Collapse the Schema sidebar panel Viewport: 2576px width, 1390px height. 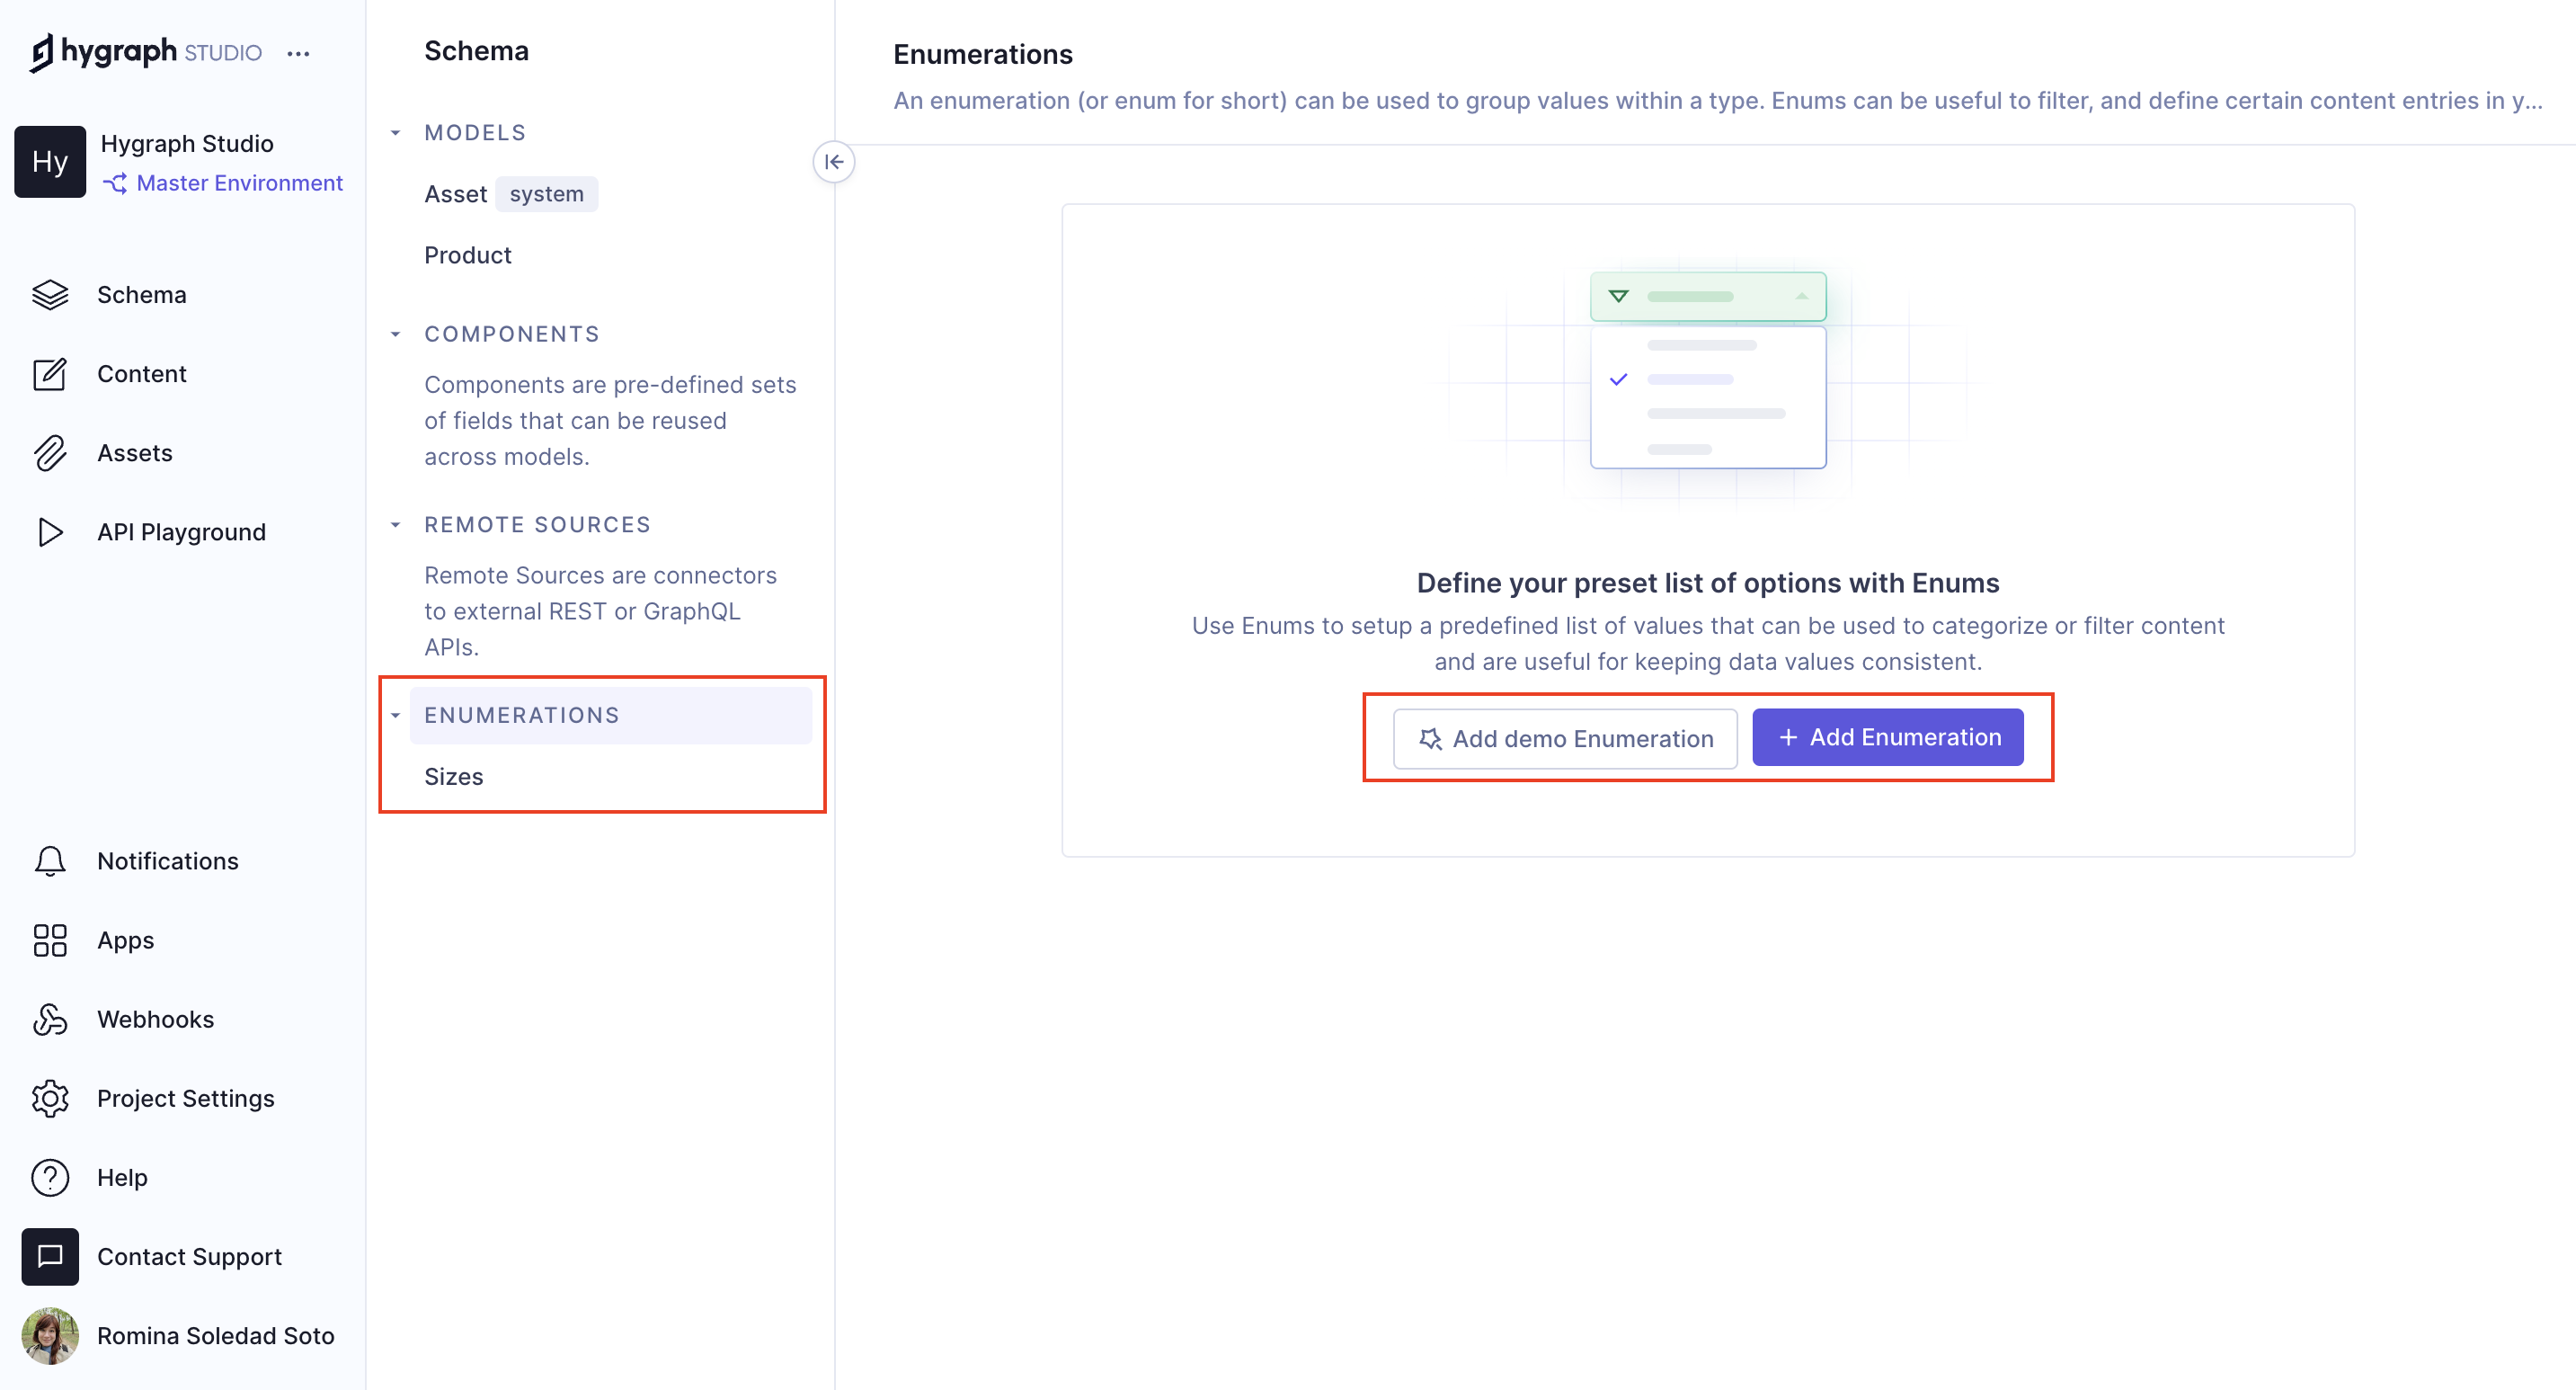834,162
